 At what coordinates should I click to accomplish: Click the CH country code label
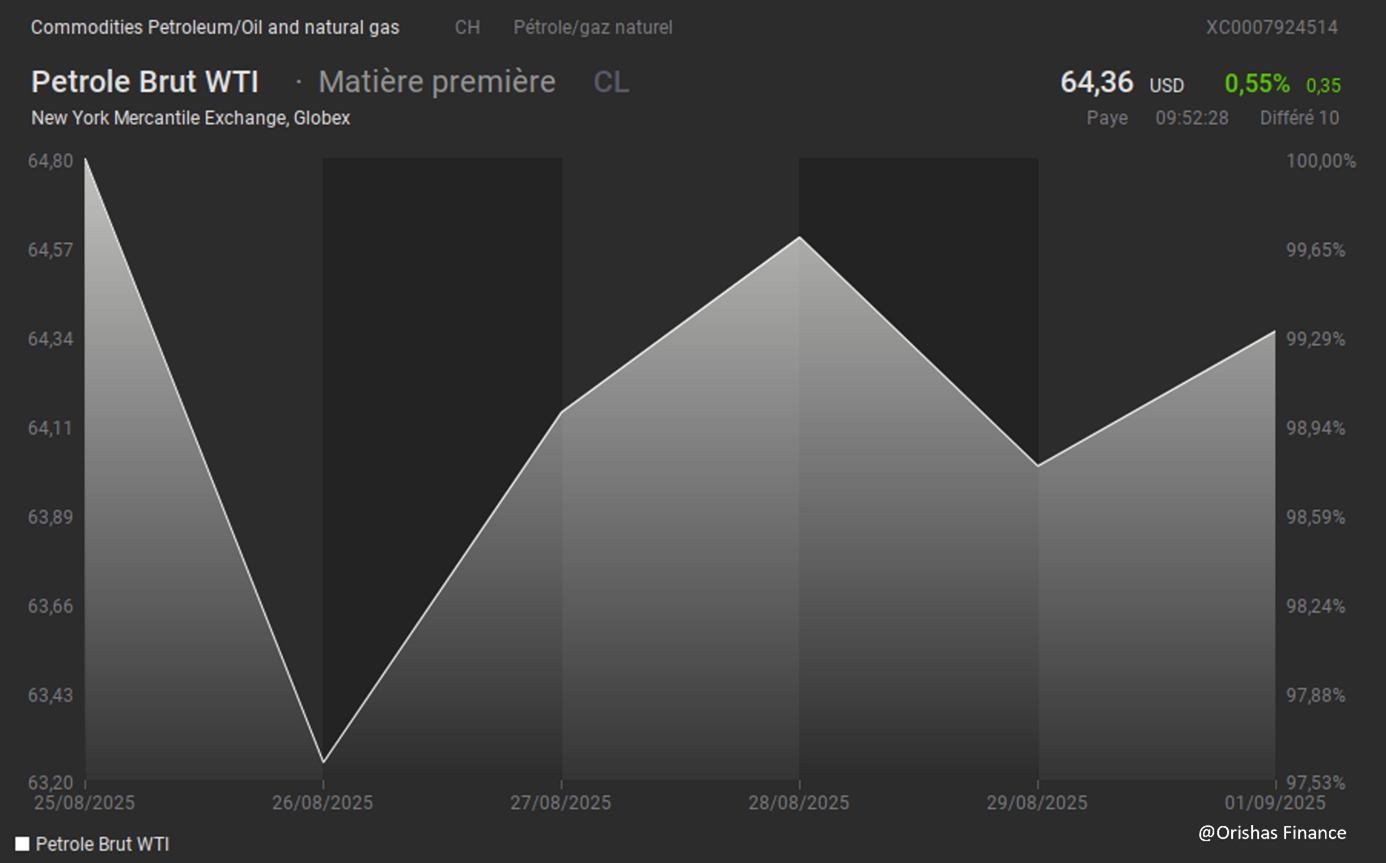click(x=467, y=27)
